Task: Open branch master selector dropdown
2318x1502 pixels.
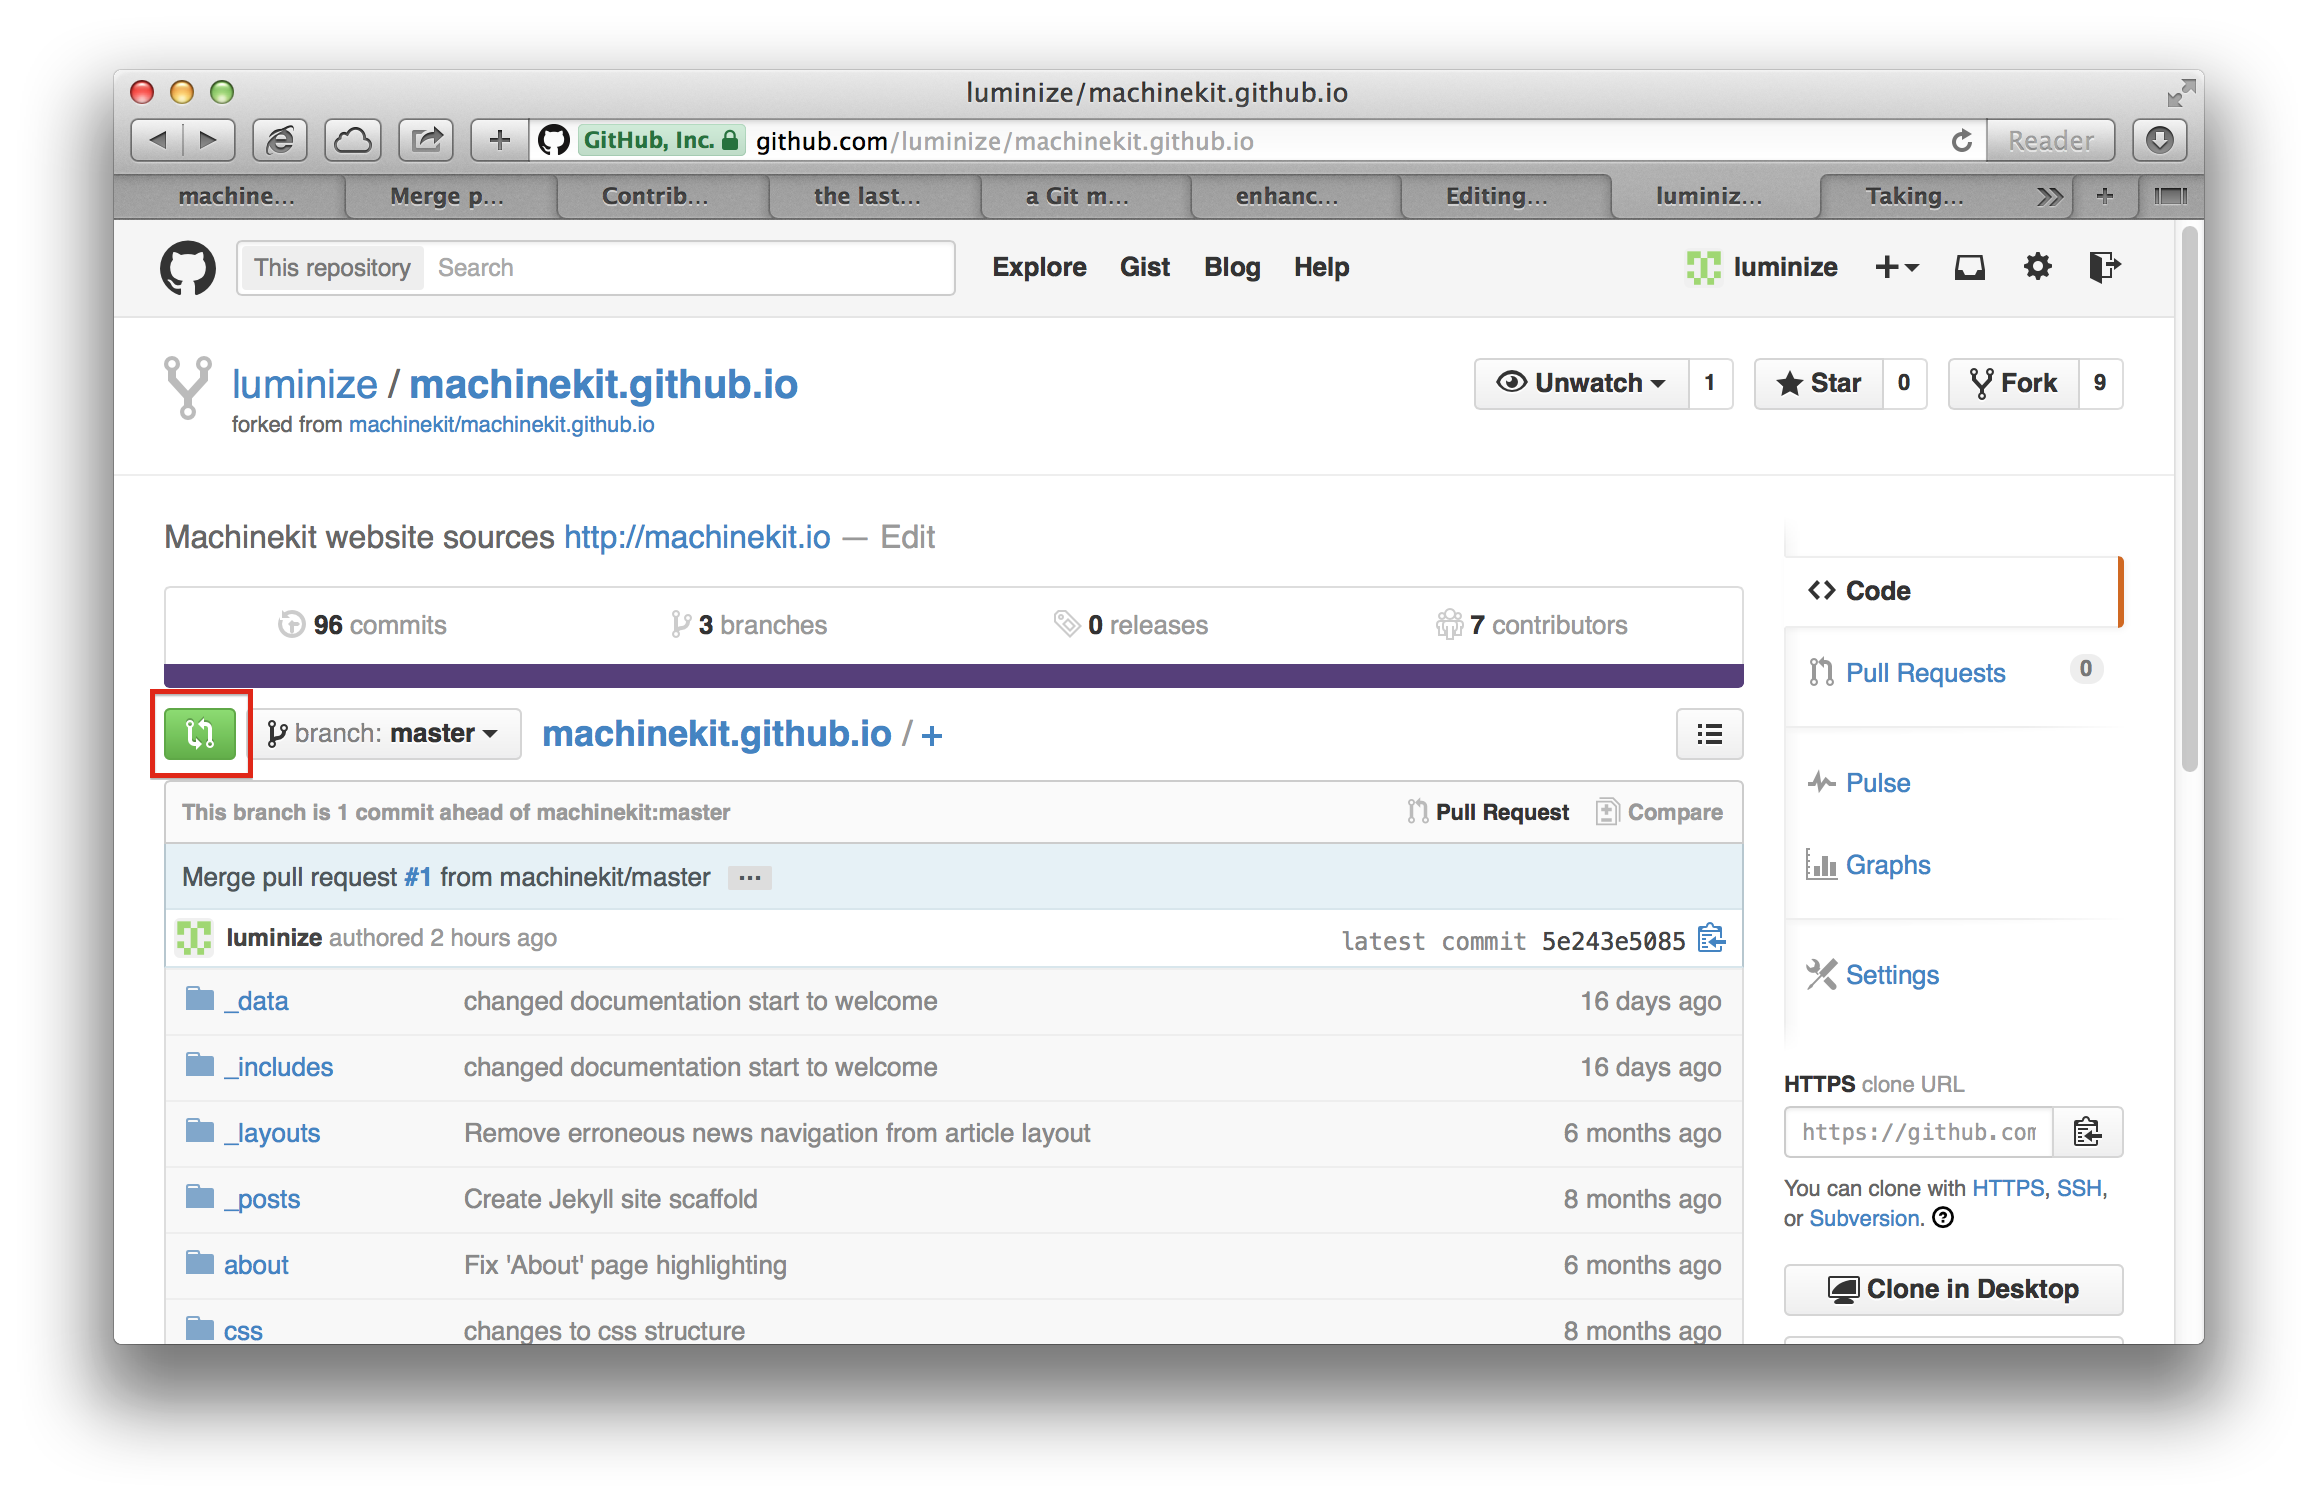Action: click(384, 734)
